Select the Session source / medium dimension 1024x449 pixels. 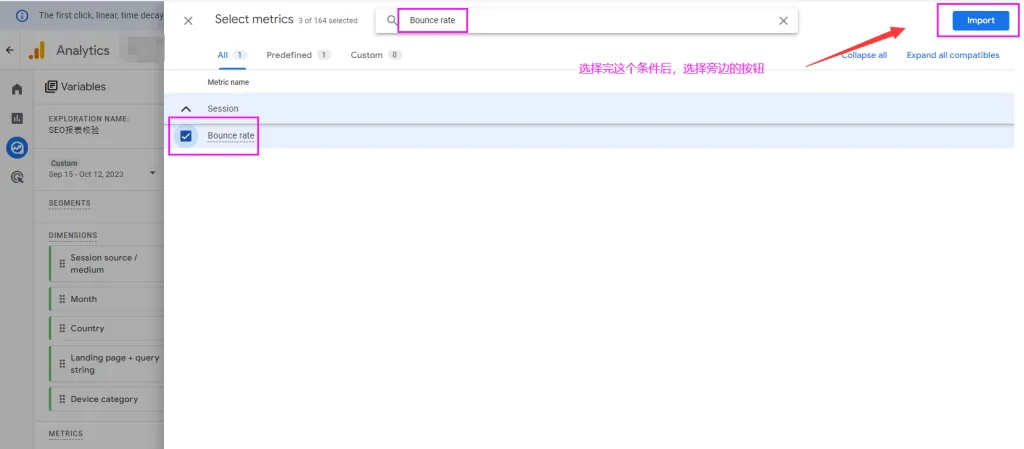pos(106,264)
